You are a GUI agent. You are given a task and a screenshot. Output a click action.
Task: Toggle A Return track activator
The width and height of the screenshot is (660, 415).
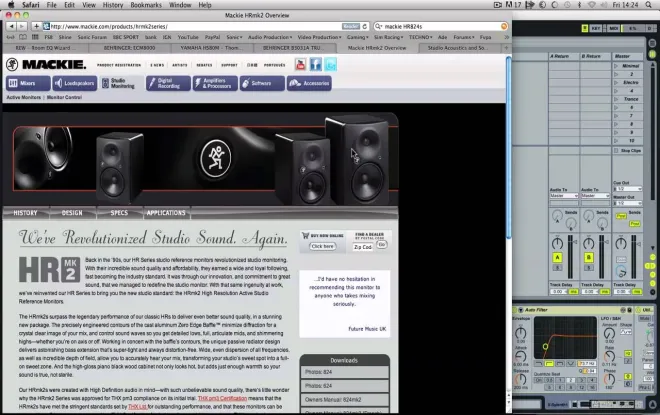[x=557, y=258]
